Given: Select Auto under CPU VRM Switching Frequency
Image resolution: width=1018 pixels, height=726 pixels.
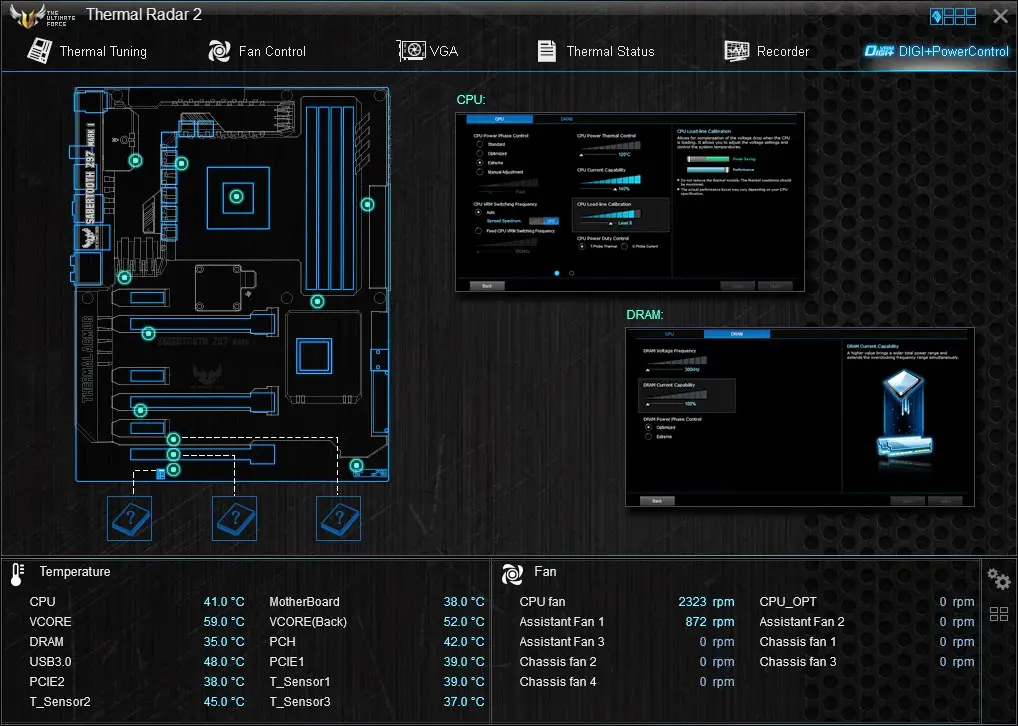Looking at the screenshot, I should (x=479, y=212).
